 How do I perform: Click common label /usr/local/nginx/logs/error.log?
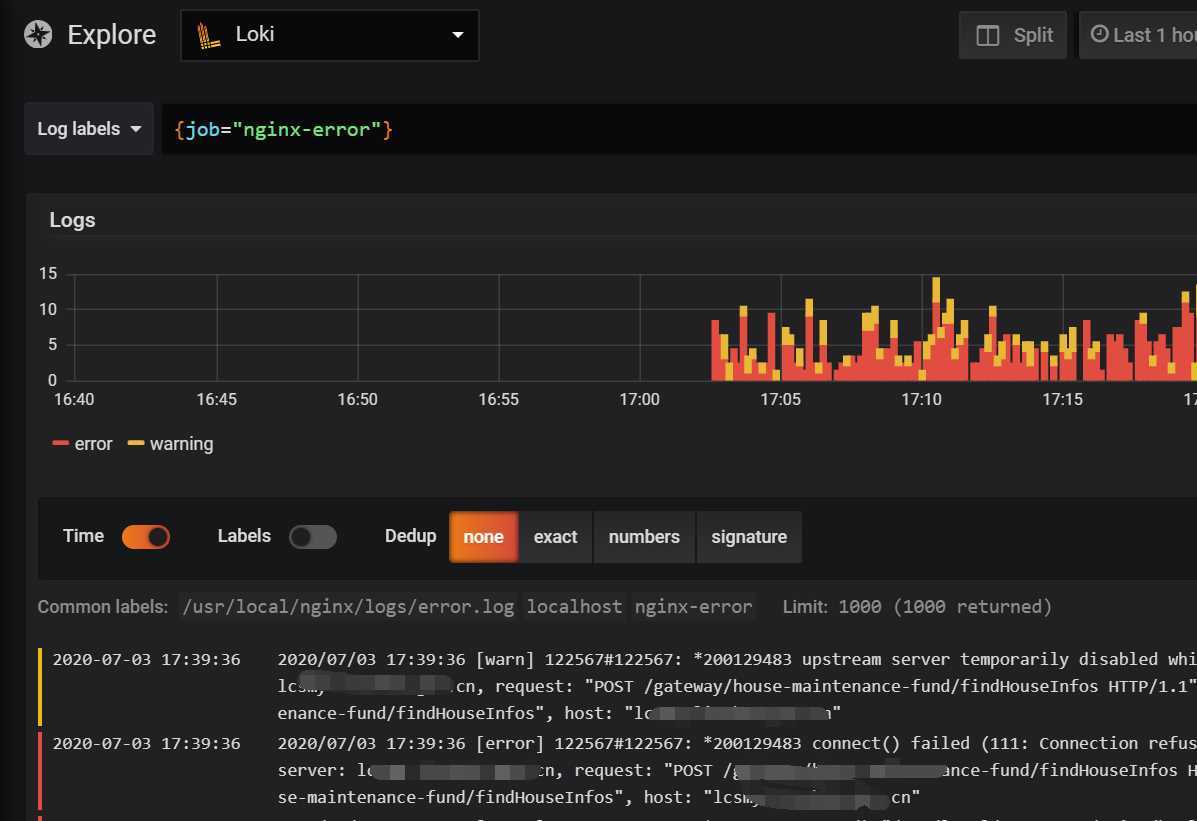(348, 607)
